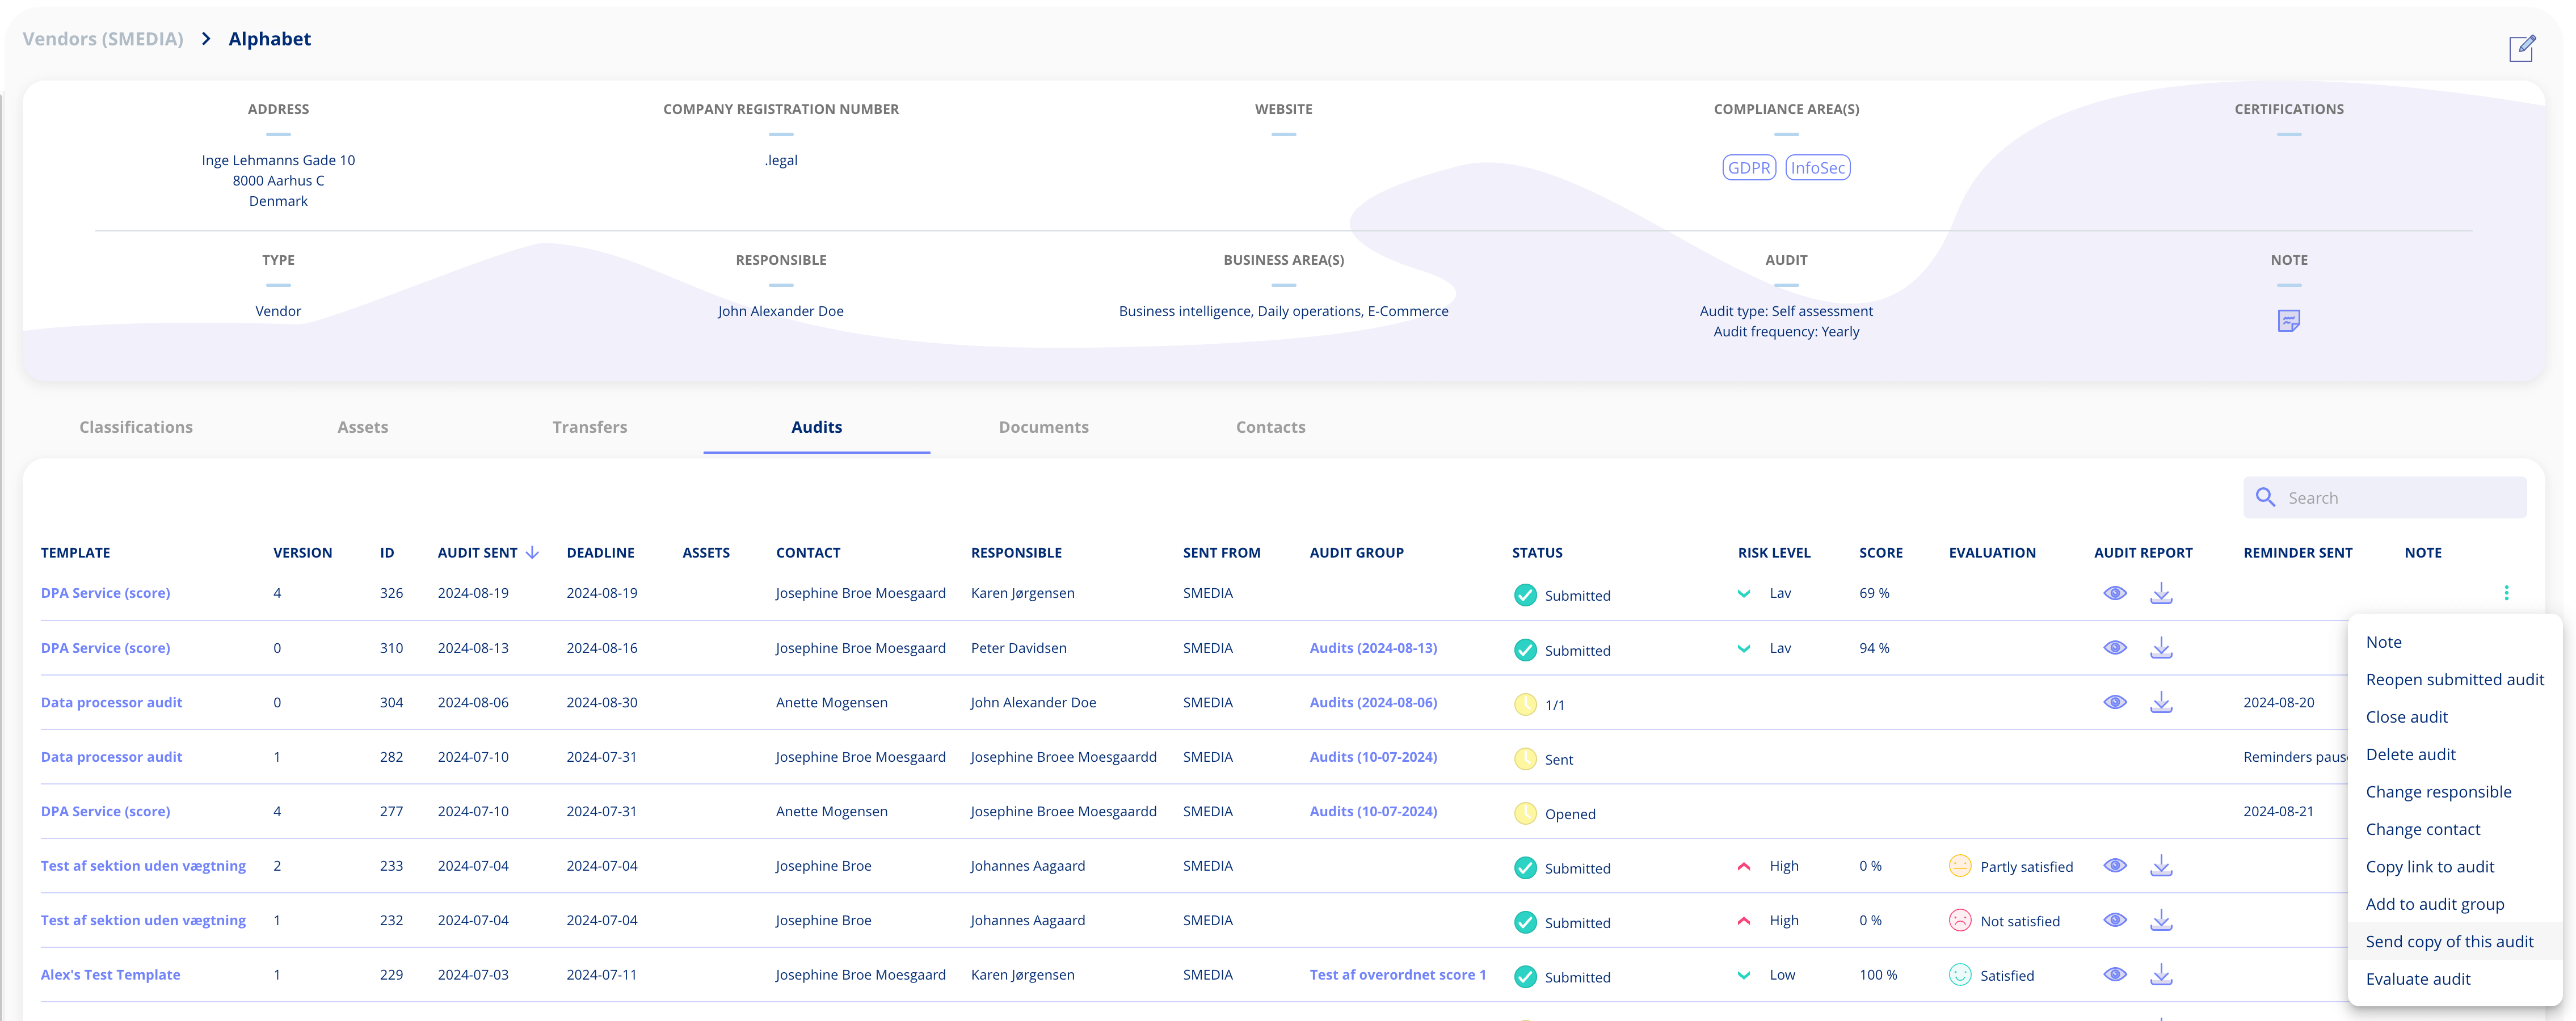Open Test af overordnet score 1 group

coord(1398,975)
